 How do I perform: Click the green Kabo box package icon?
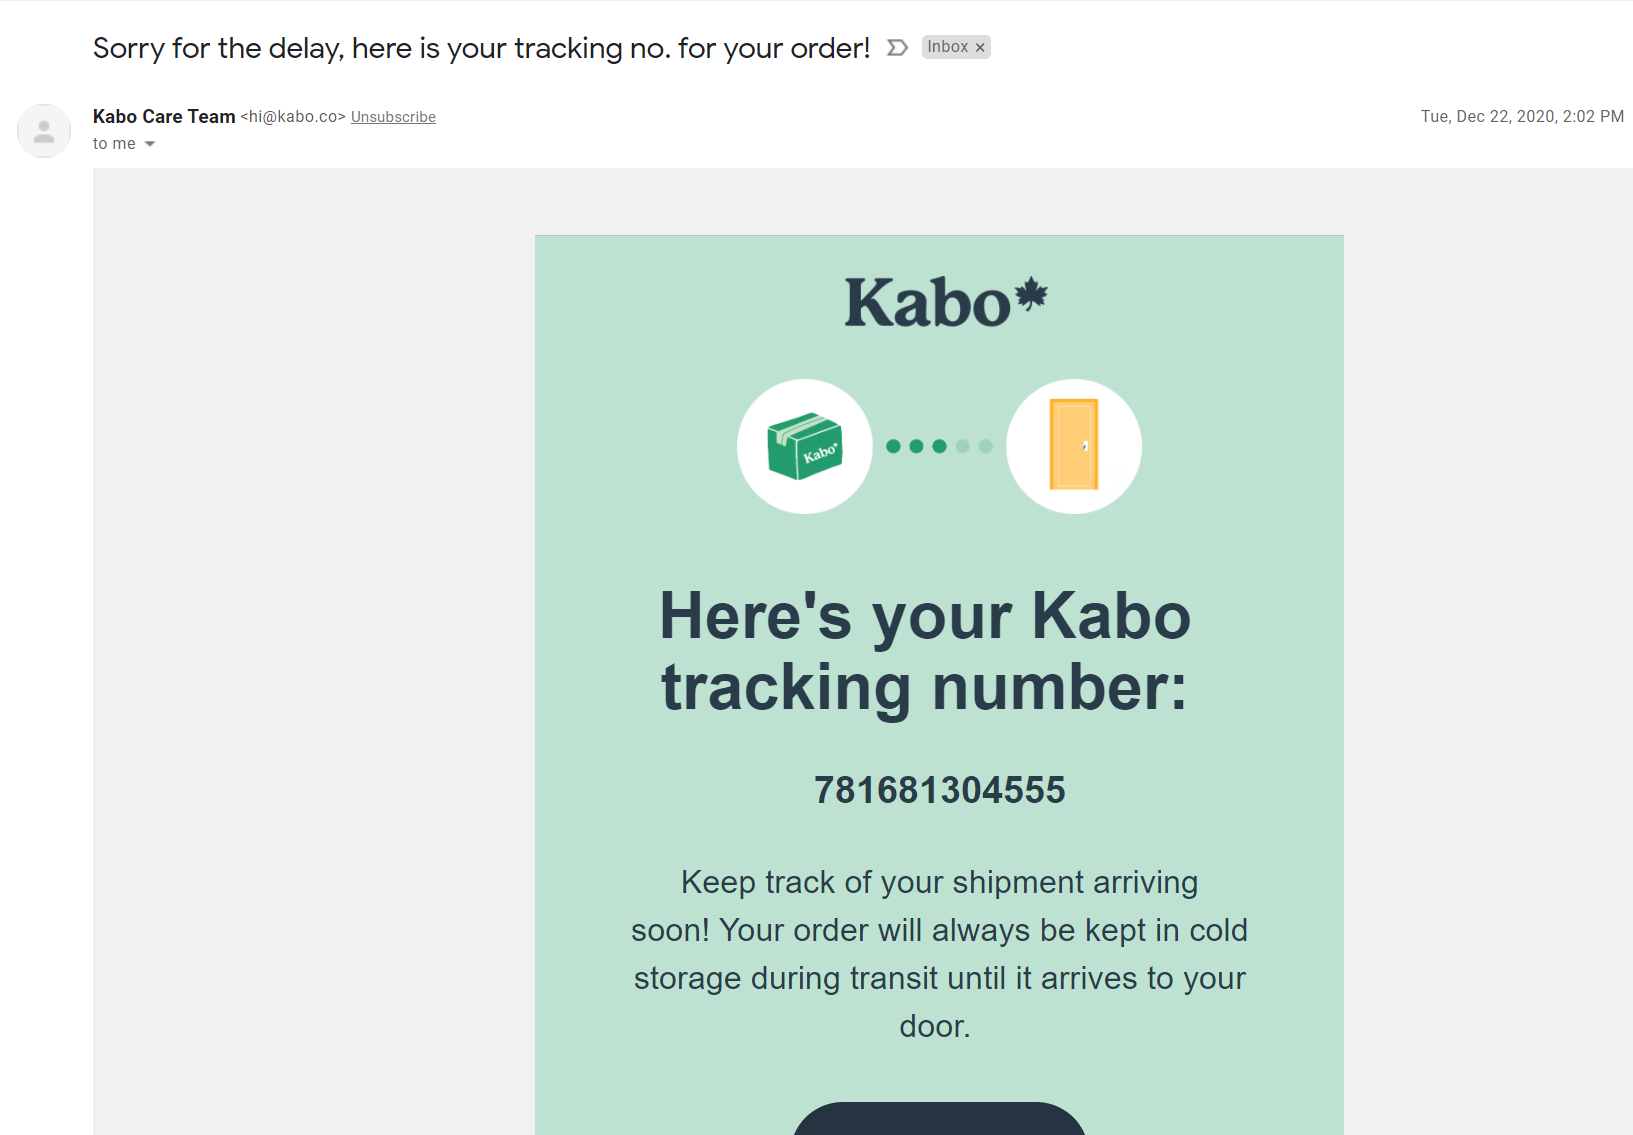tap(805, 446)
